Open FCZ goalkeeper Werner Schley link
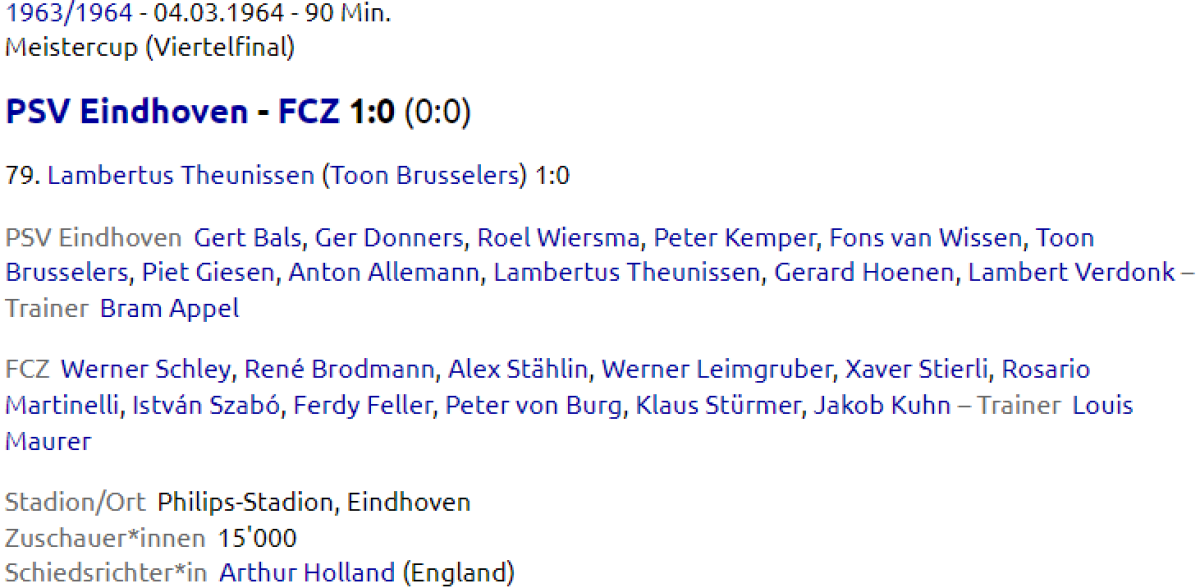 pos(145,369)
